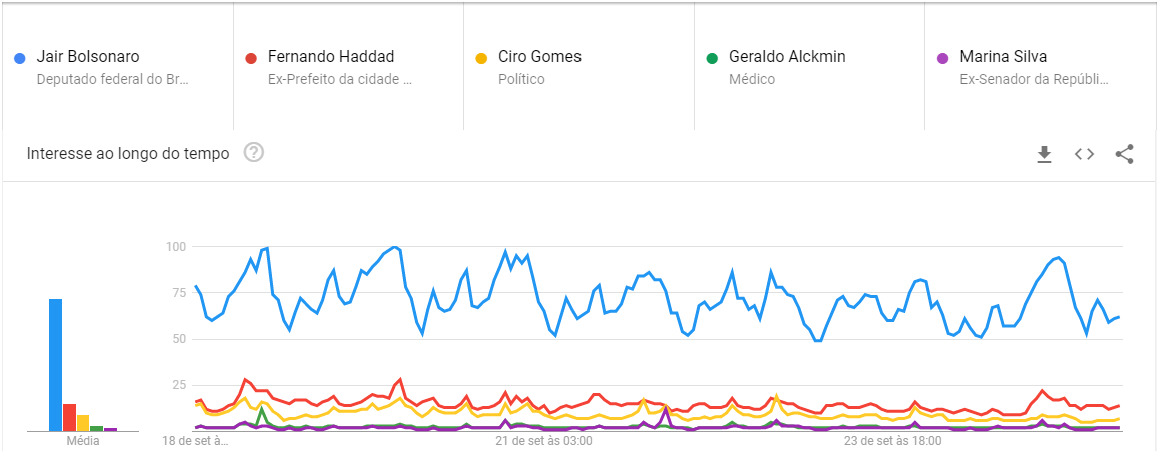Viewport: 1157px width, 451px height.
Task: Click the "21 de set às 03:00" axis label
Action: click(x=544, y=440)
